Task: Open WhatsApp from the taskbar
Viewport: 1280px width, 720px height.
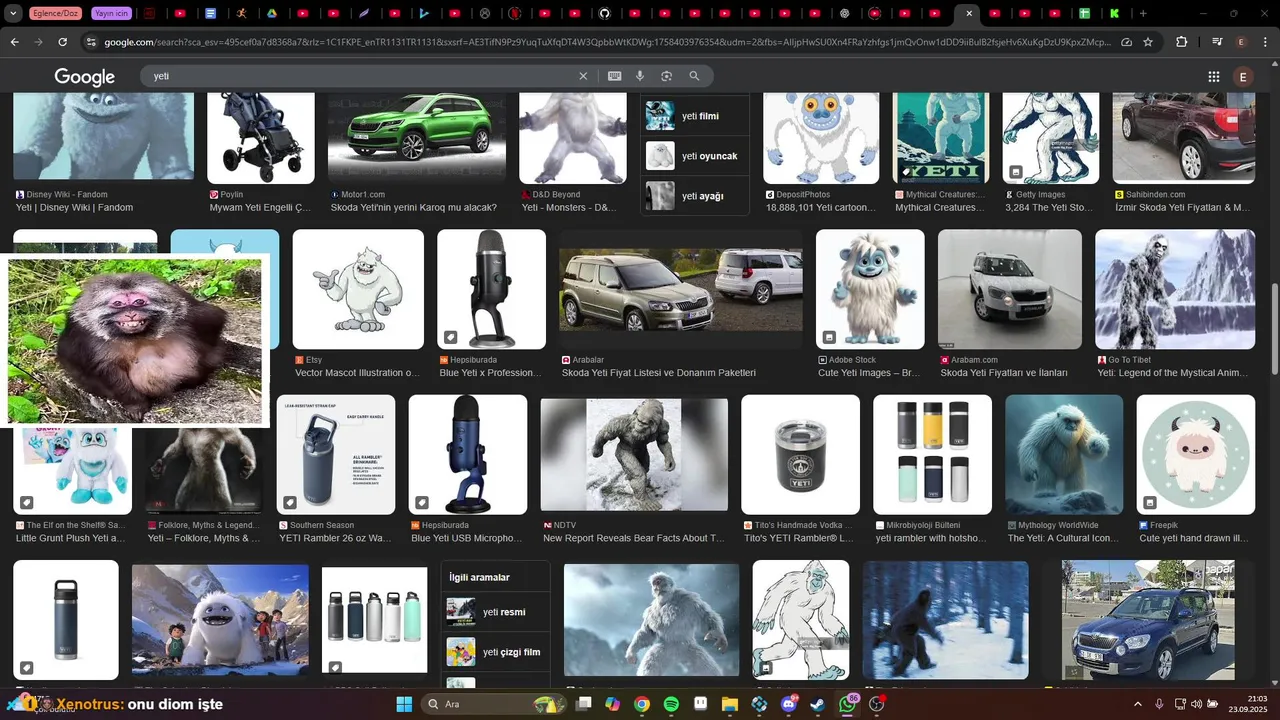Action: click(x=848, y=704)
